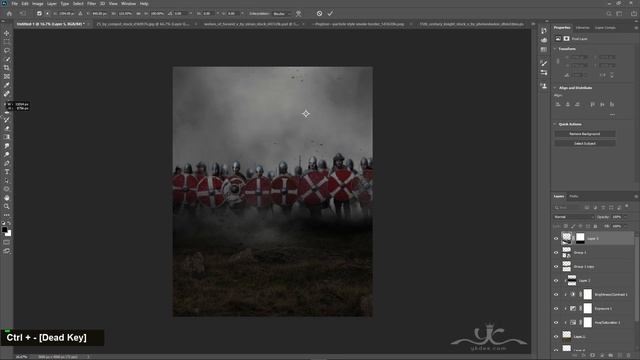Select the Spot Healing Brush tool

(x=7, y=93)
